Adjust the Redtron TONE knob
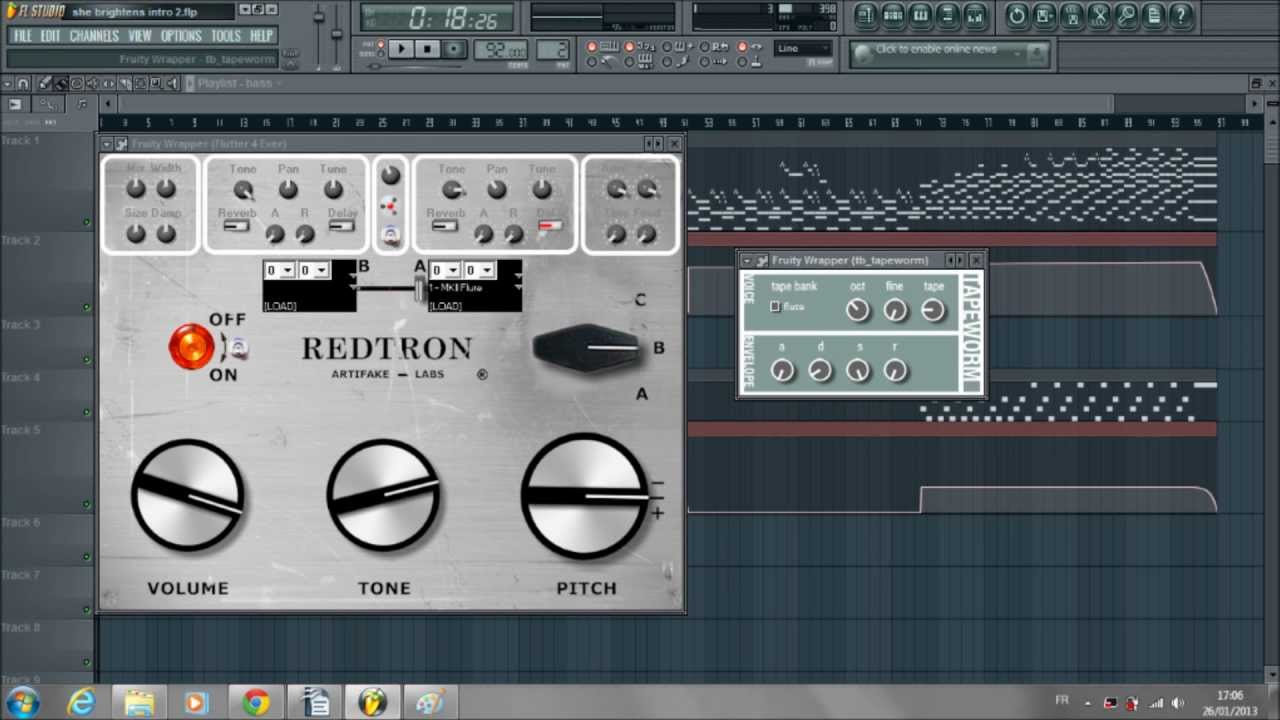The height and width of the screenshot is (720, 1280). (383, 494)
